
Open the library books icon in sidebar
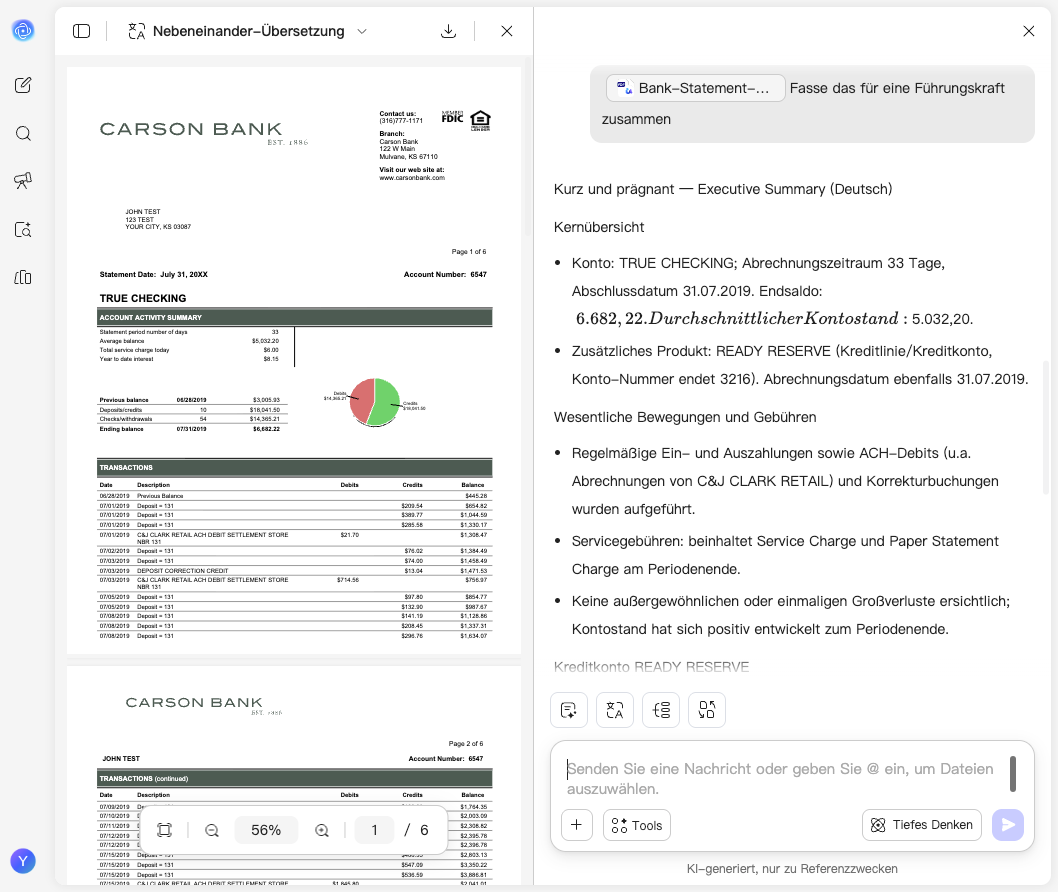(x=23, y=277)
